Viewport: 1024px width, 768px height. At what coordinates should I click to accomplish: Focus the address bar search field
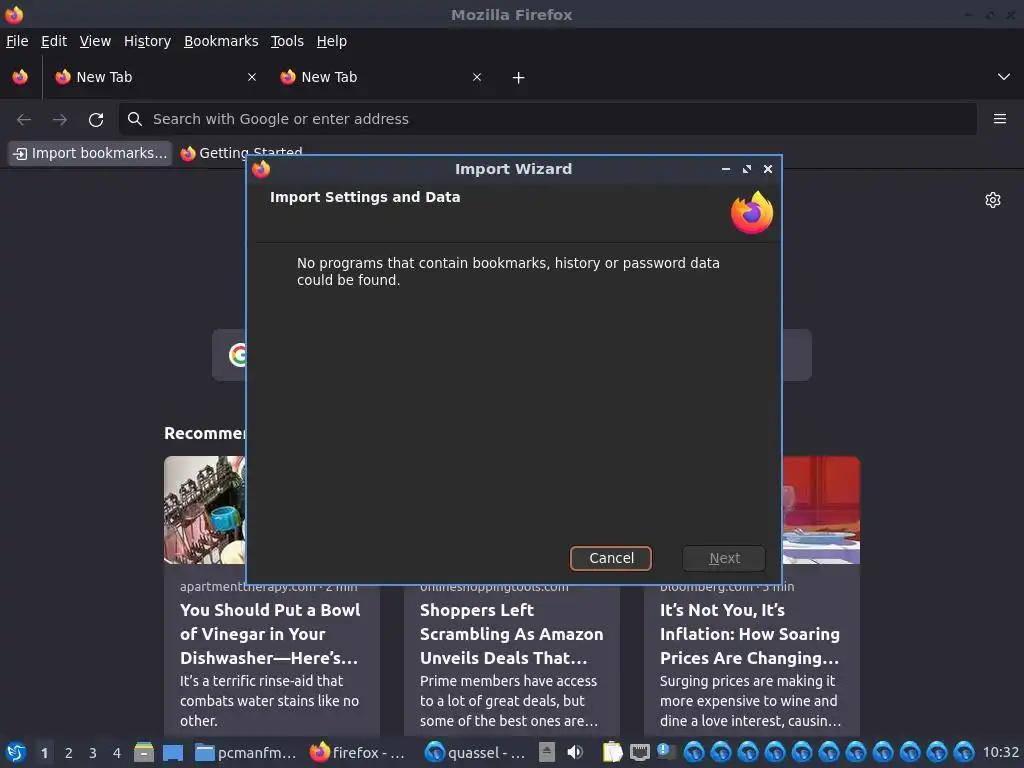(547, 119)
